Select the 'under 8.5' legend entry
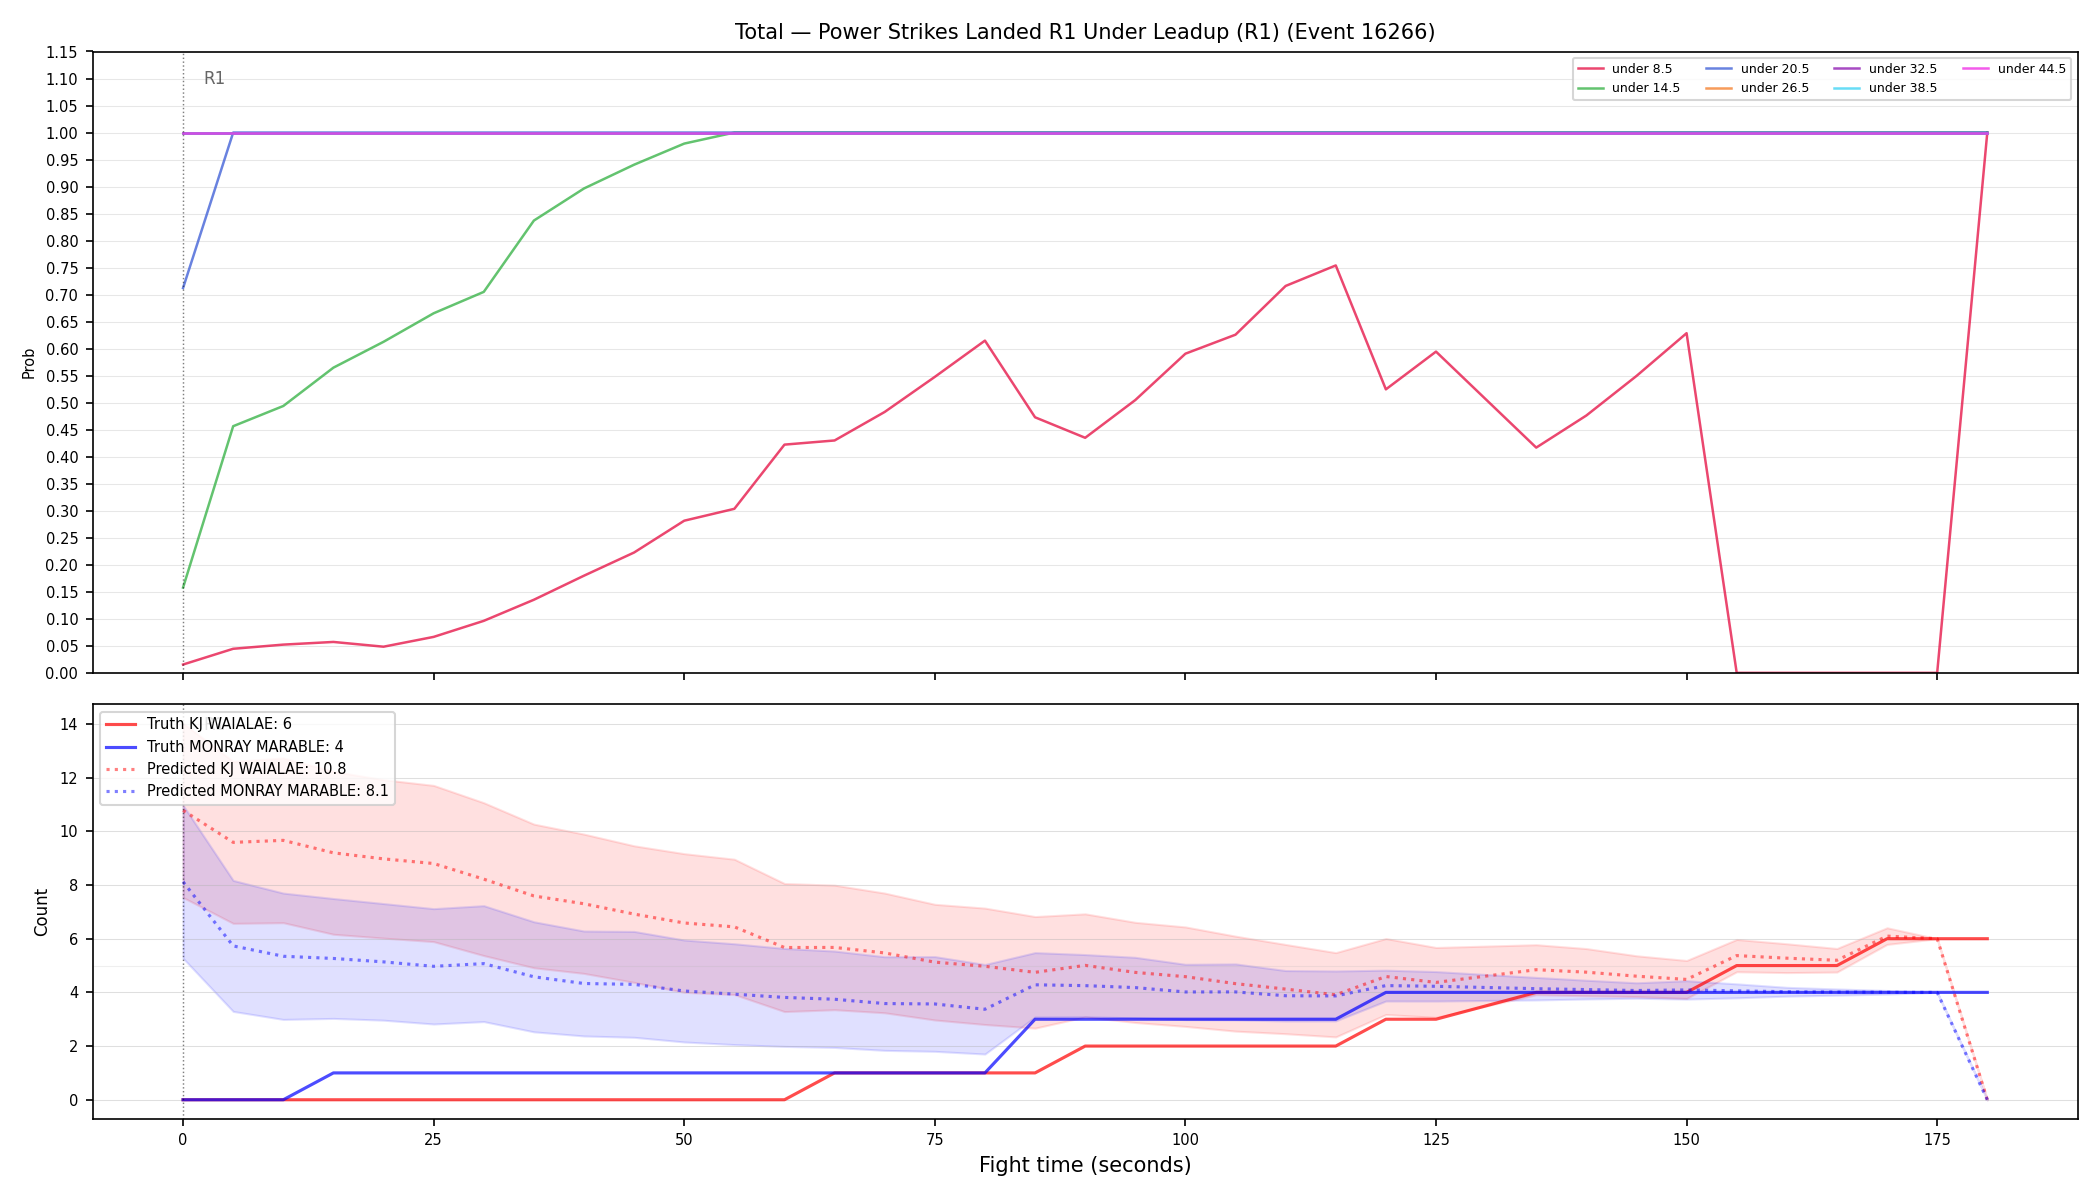 pos(1624,69)
